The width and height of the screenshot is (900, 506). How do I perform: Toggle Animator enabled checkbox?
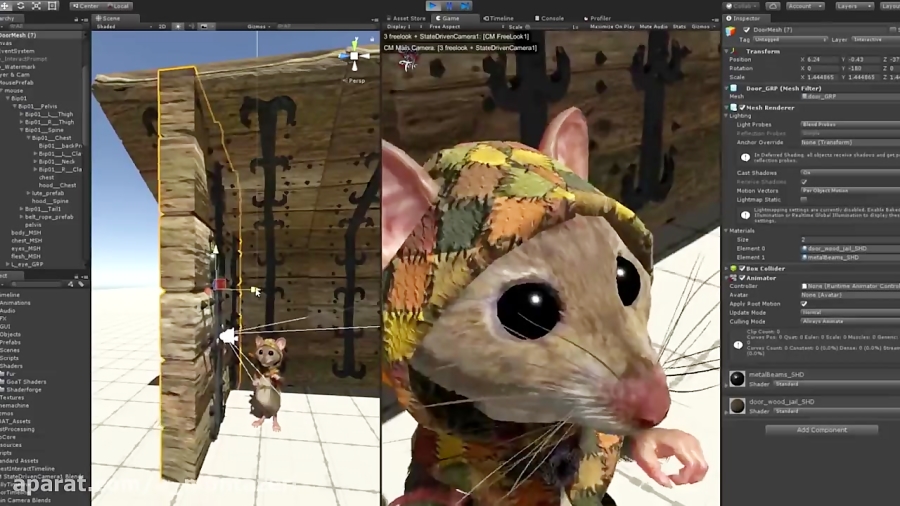click(742, 278)
